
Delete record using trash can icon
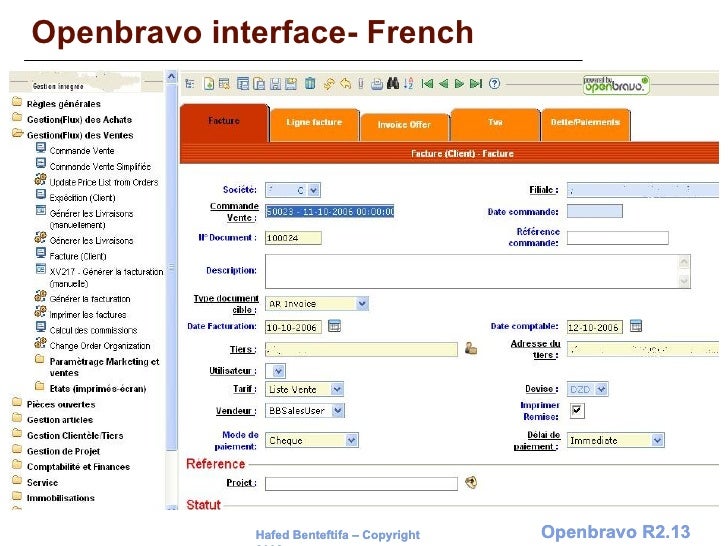310,84
